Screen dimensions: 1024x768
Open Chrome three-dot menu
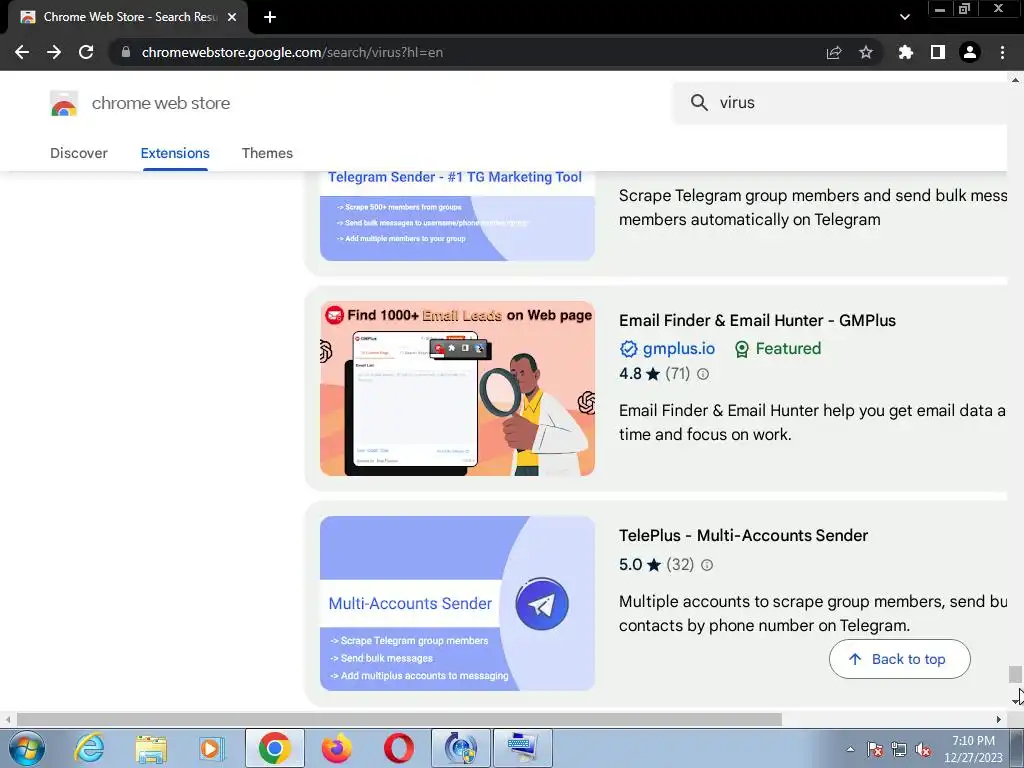pos(1002,52)
